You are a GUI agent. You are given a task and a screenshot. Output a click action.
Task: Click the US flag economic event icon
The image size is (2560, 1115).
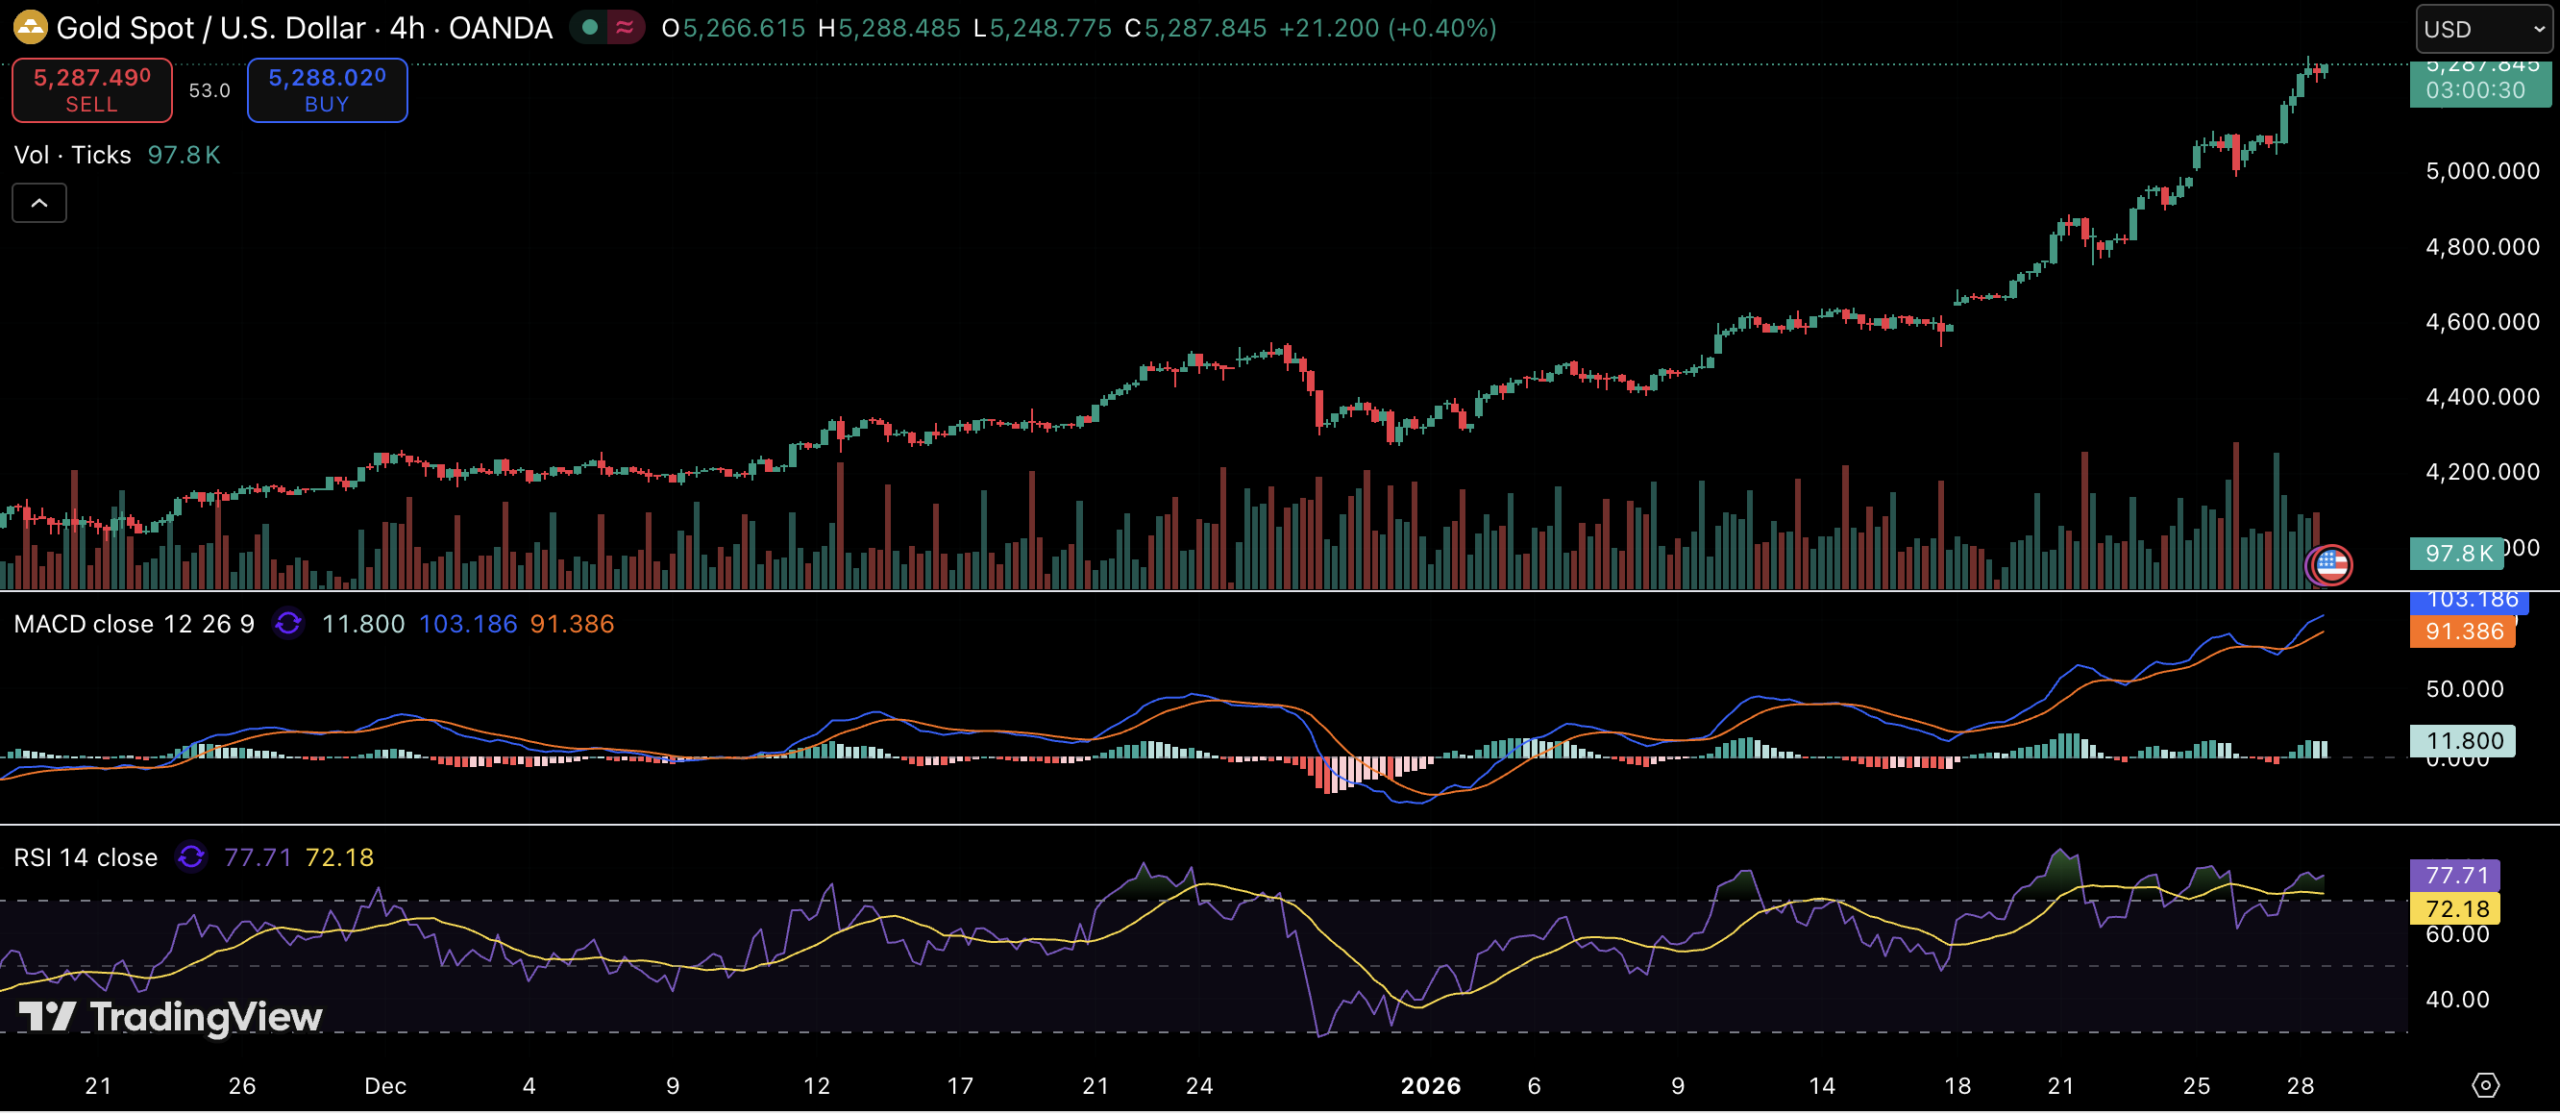coord(2332,565)
